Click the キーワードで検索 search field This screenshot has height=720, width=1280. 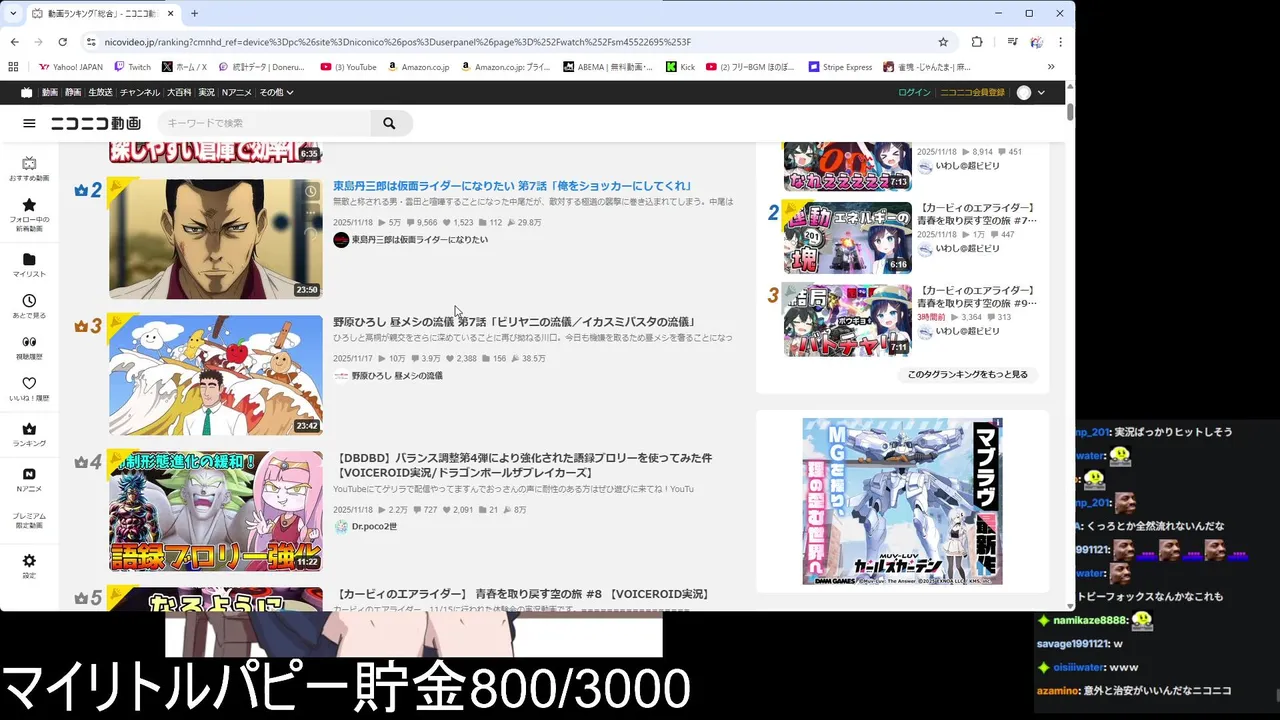(x=265, y=123)
